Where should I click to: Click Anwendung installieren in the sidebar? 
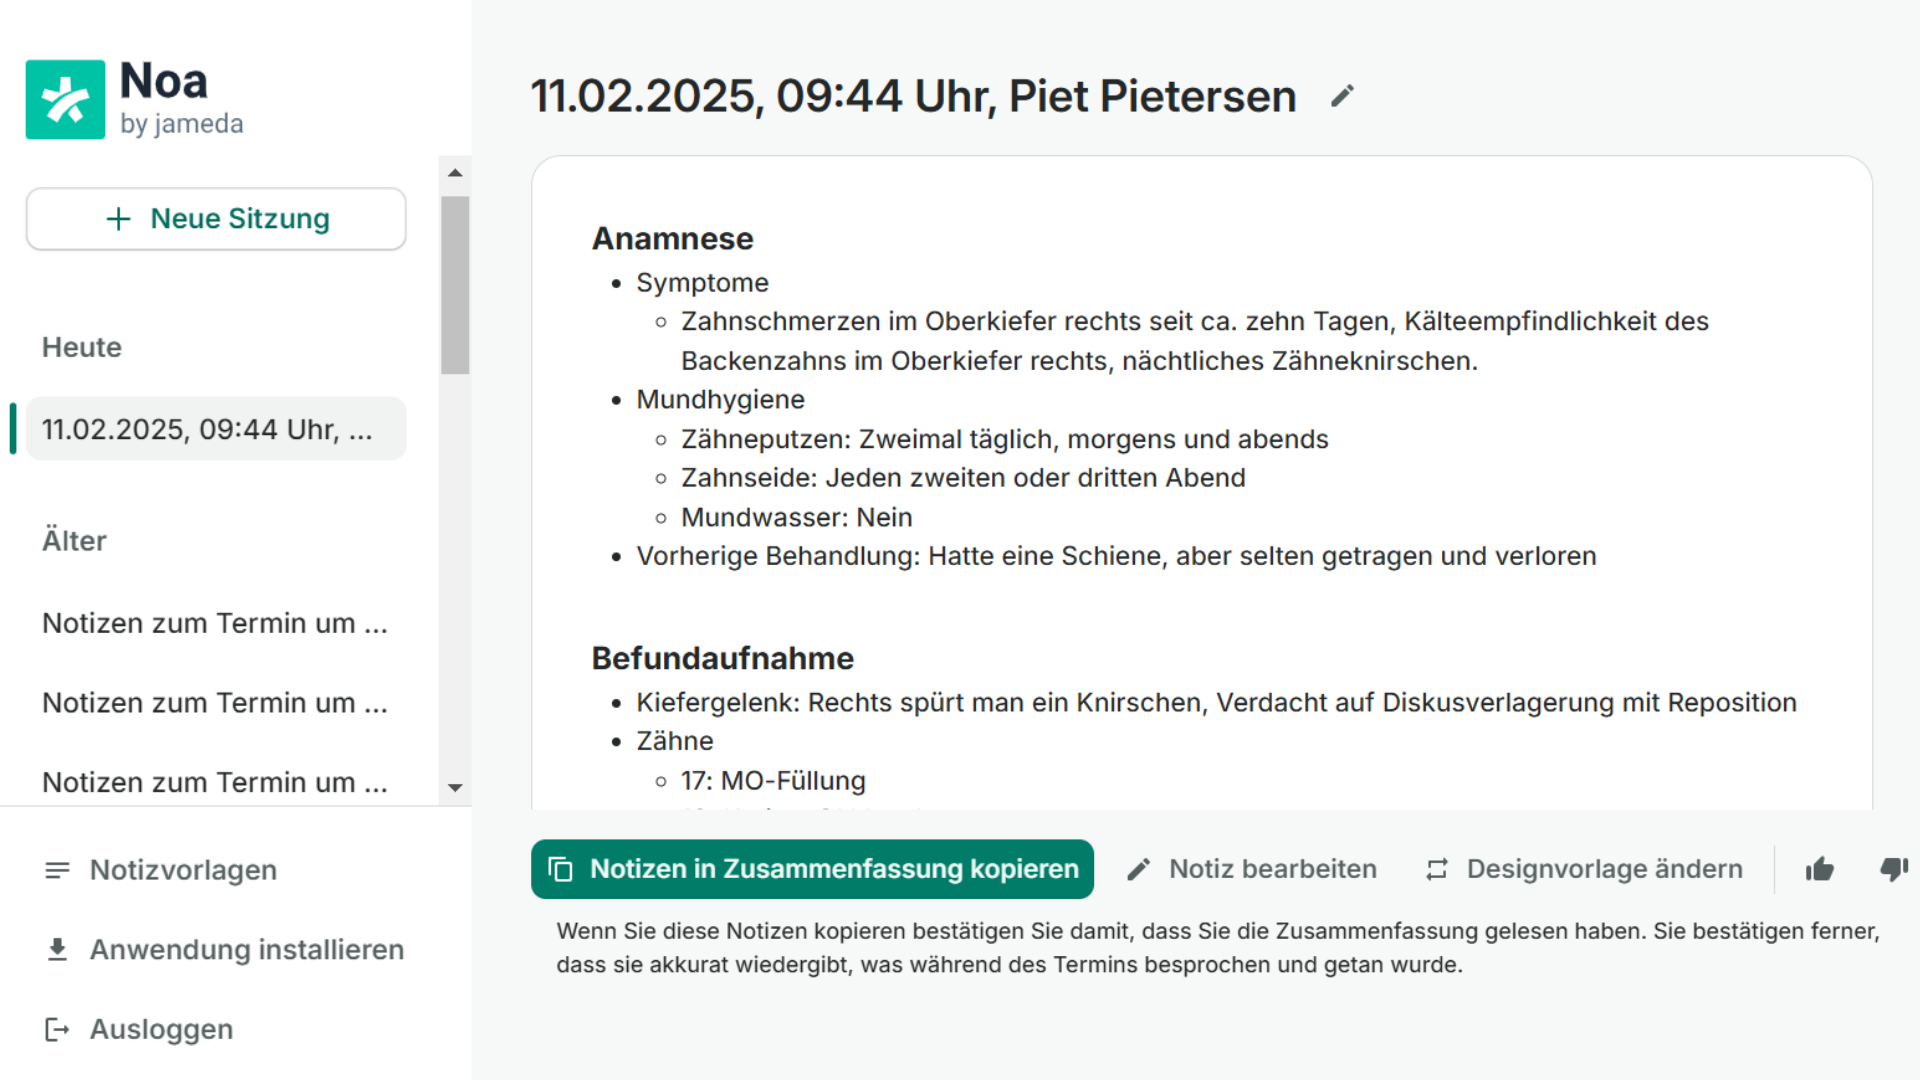coord(246,949)
